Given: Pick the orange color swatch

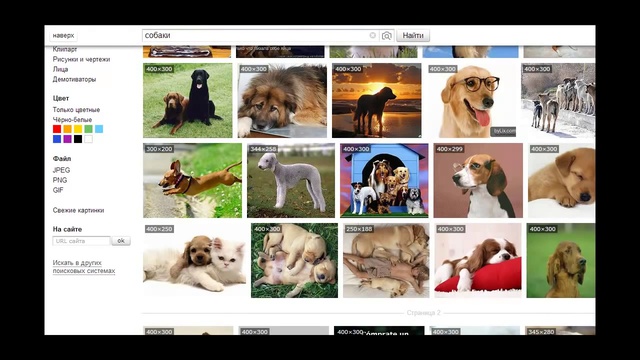Looking at the screenshot, I should coord(68,129).
